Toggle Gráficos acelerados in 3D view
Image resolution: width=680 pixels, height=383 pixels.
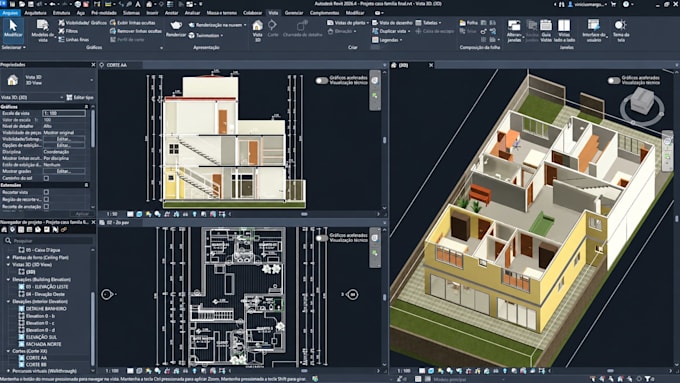(614, 81)
